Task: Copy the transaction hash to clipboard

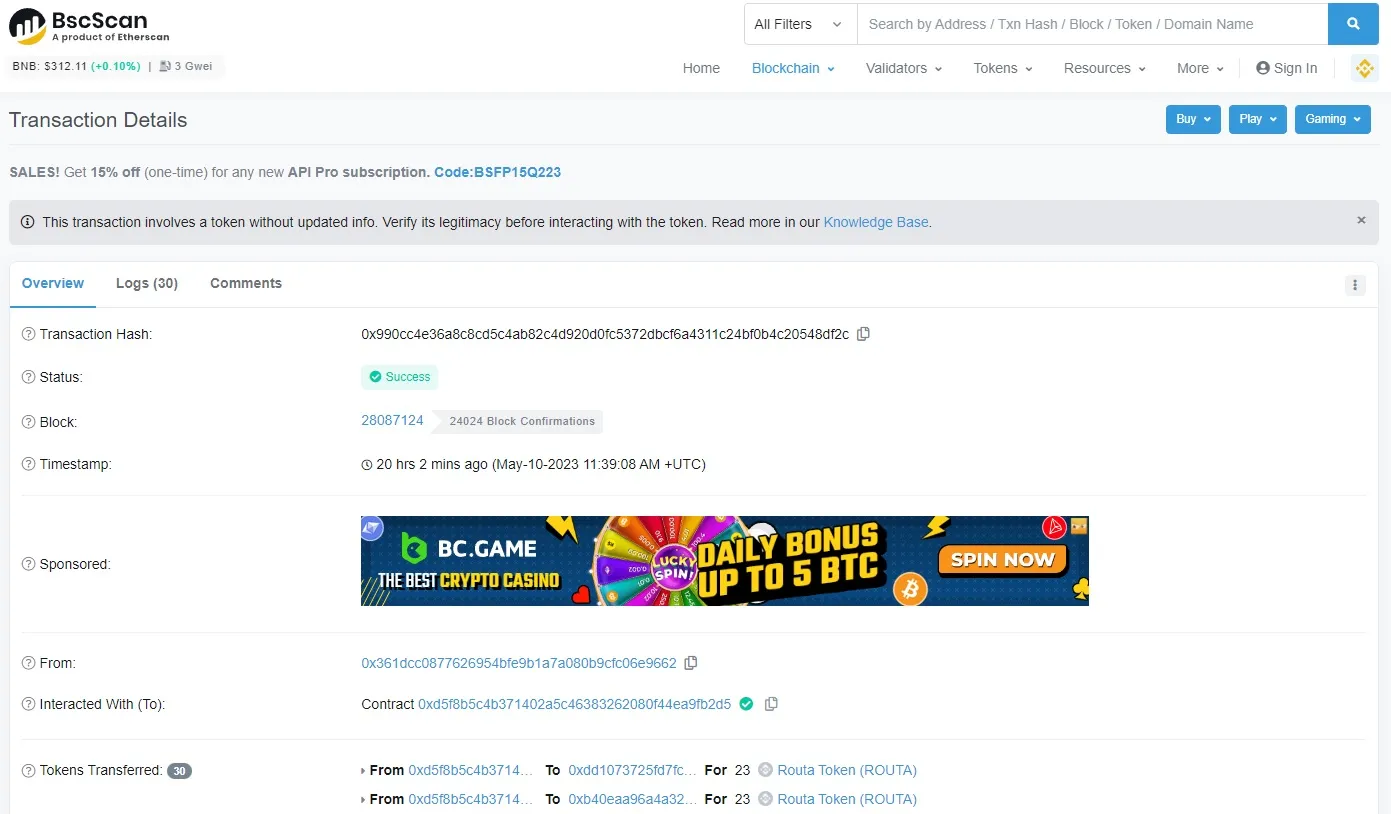Action: [864, 334]
